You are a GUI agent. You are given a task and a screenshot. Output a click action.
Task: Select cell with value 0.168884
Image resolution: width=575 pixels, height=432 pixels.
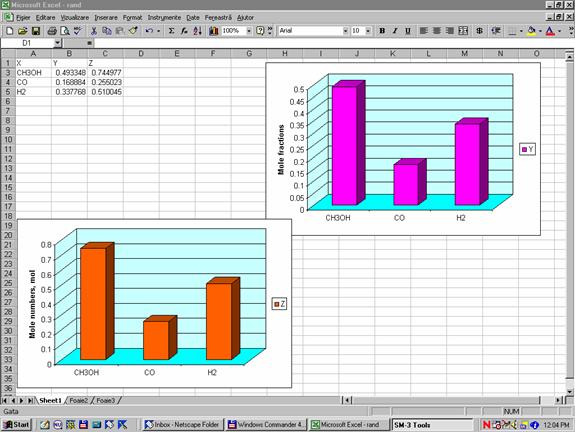coord(69,82)
